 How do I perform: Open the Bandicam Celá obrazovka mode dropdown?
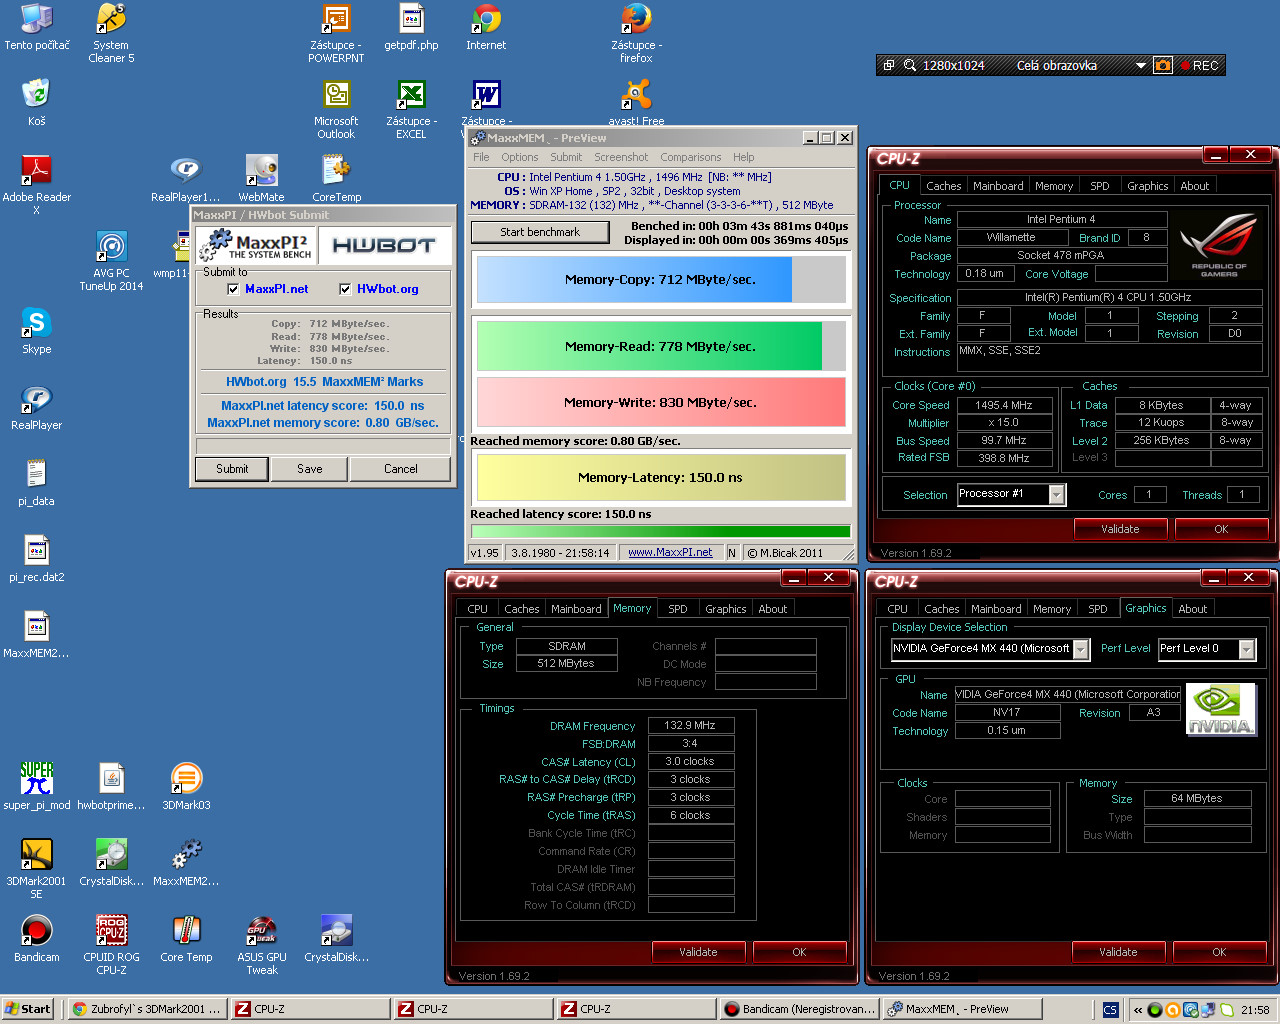pos(1141,65)
